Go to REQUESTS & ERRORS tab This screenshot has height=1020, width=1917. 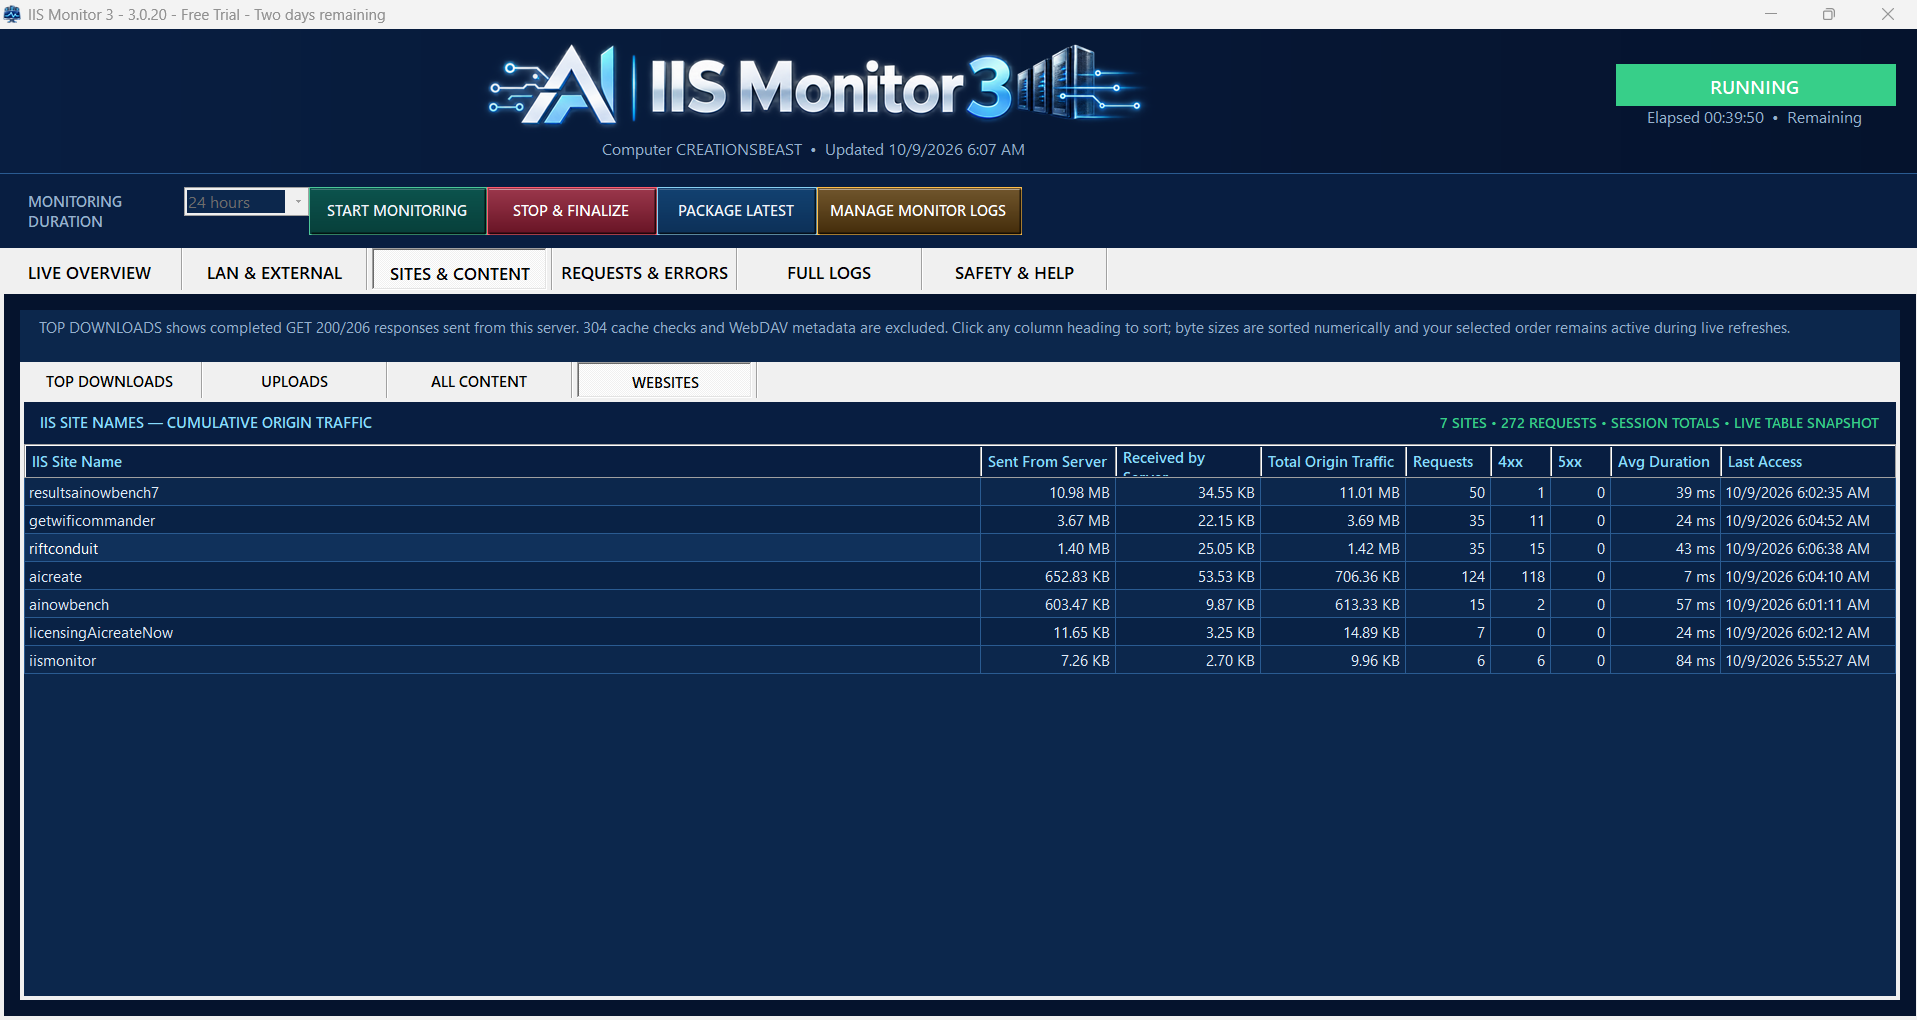645,273
